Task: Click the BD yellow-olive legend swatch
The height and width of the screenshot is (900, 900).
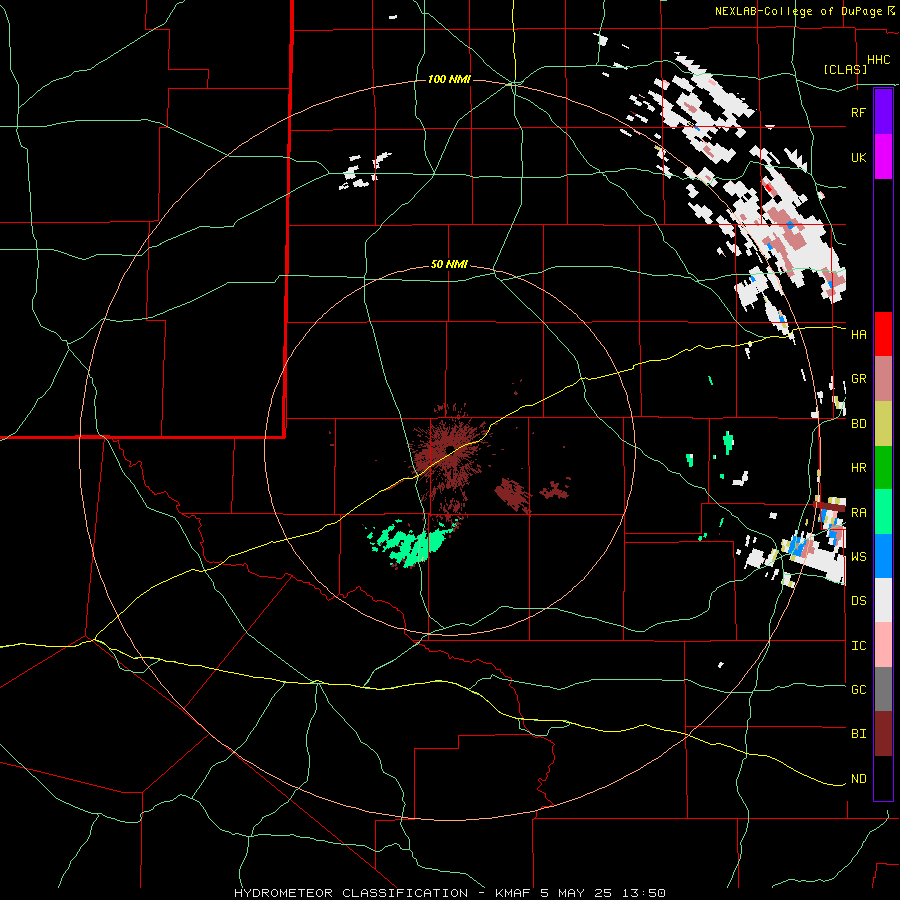Action: pos(883,424)
